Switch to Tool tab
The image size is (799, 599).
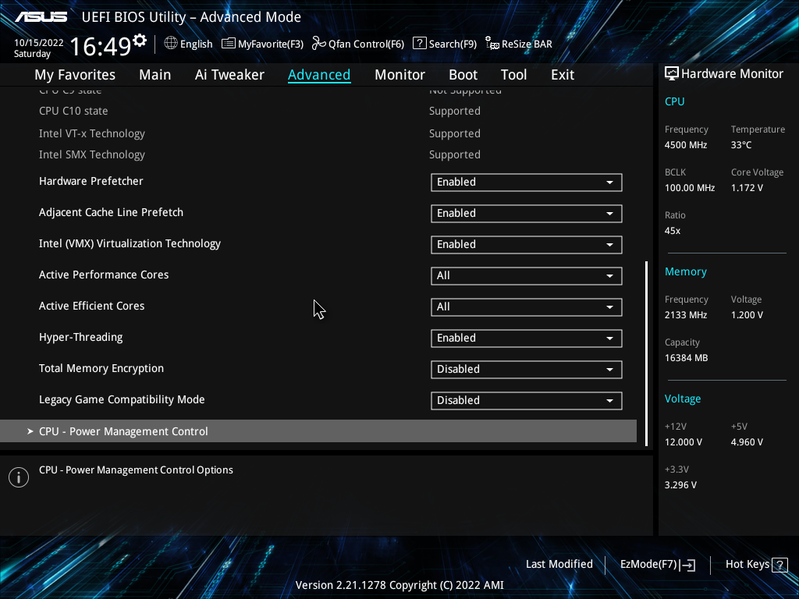pos(514,75)
